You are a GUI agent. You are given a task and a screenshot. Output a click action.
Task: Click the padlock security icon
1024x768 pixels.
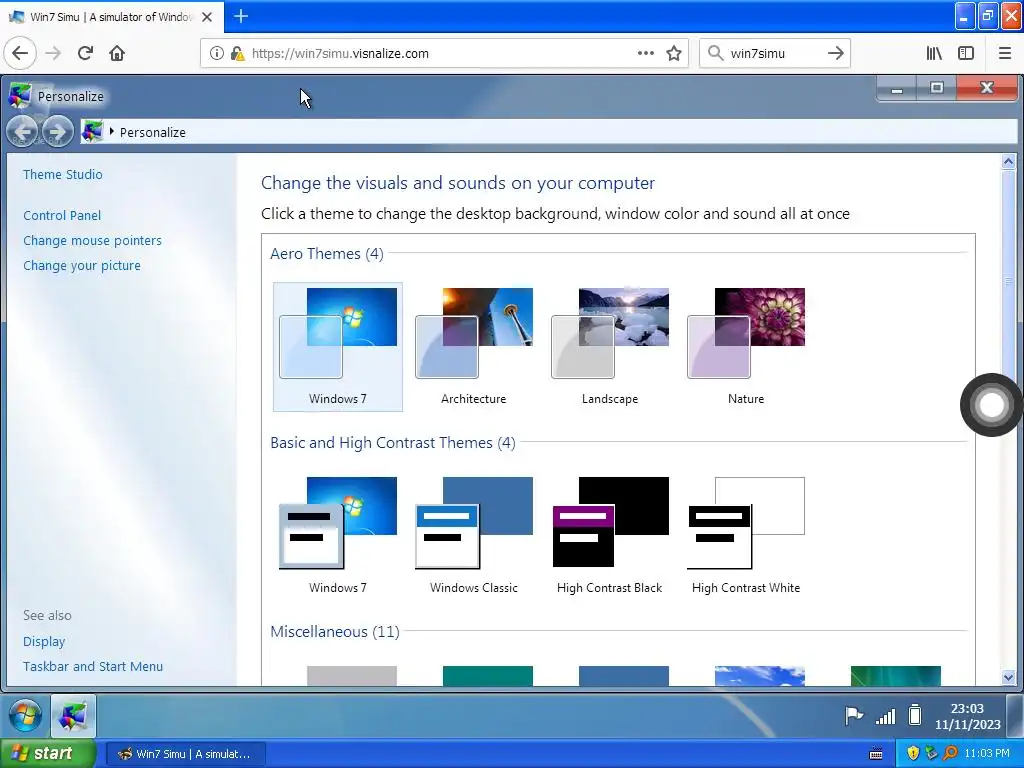[x=237, y=54]
